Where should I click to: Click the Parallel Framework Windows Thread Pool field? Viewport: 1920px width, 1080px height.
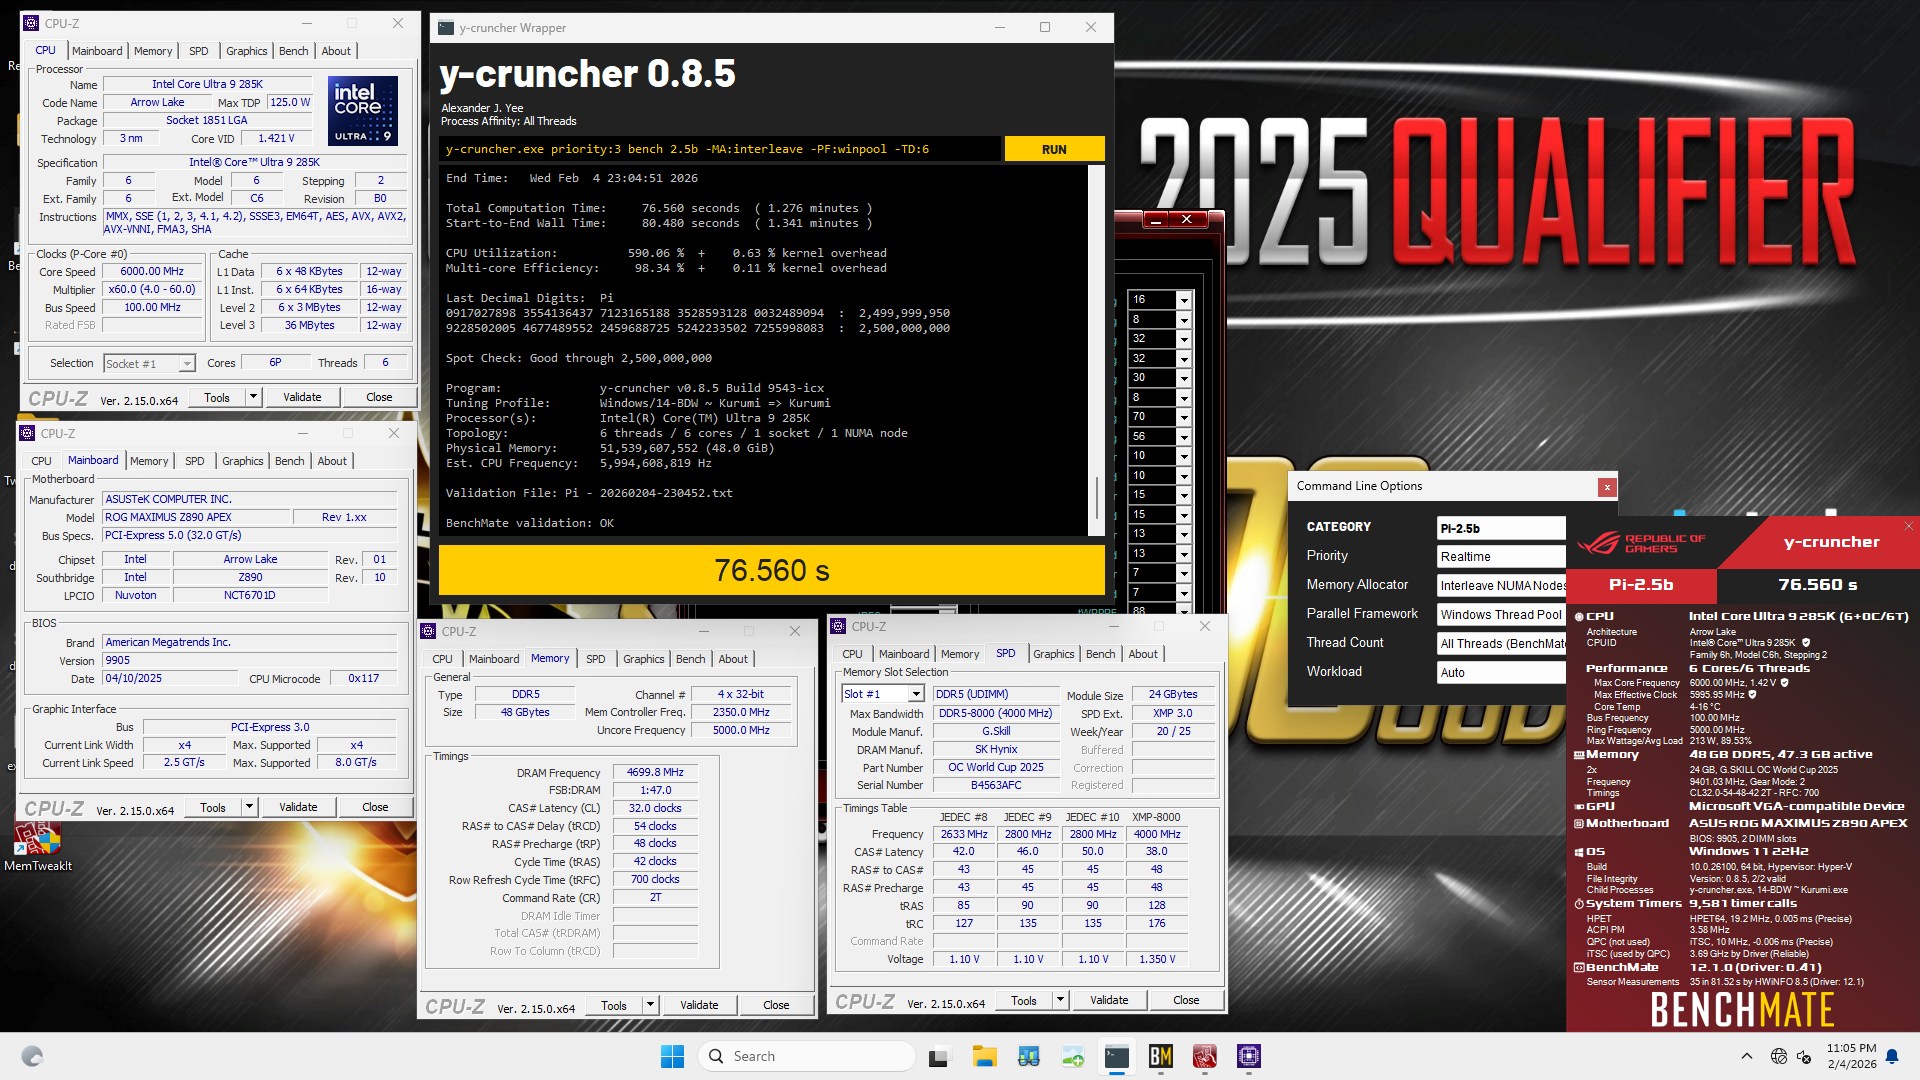pyautogui.click(x=1500, y=615)
